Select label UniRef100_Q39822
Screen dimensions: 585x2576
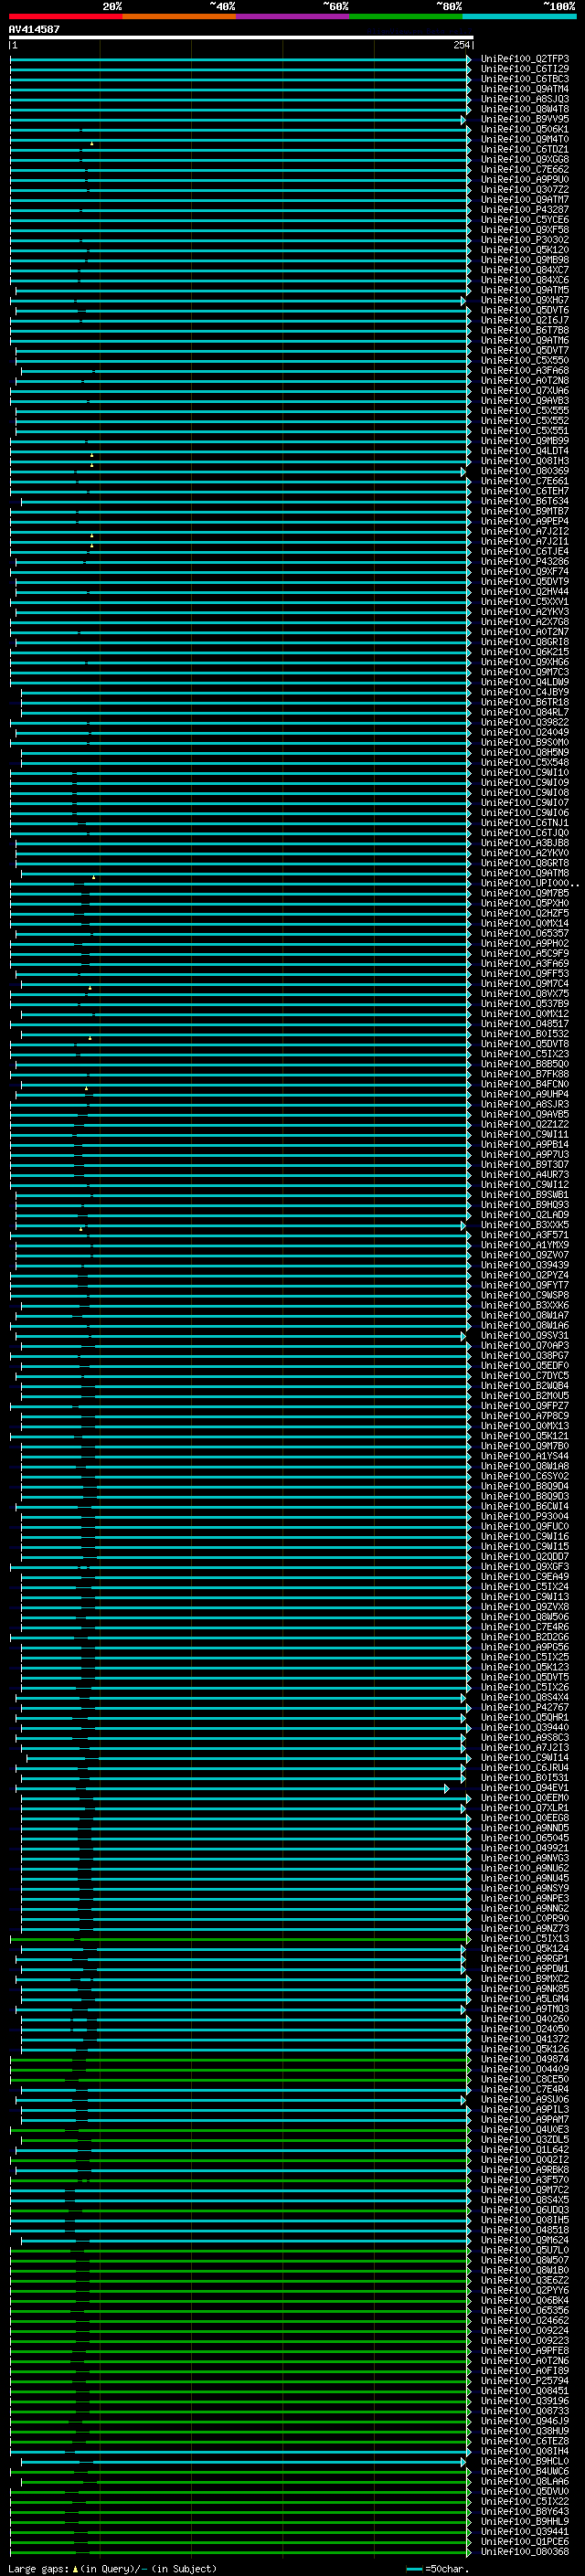(x=524, y=723)
